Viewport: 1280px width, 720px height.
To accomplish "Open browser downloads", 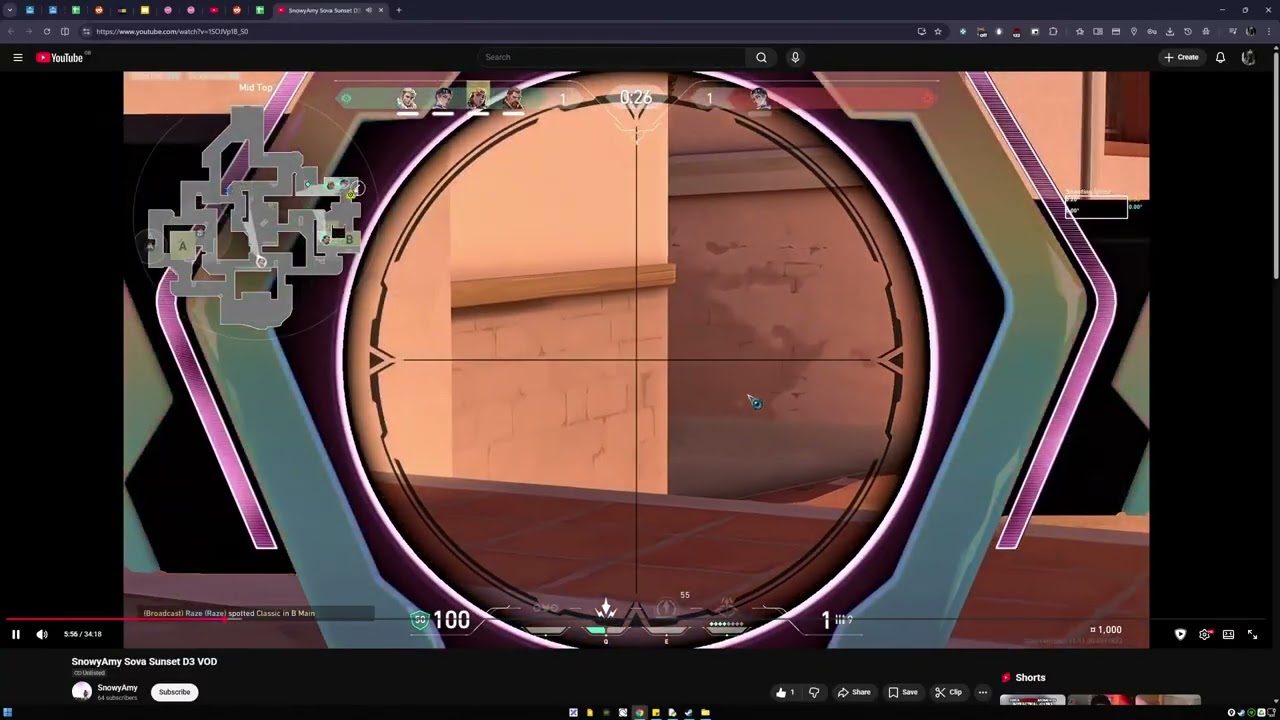I will click(1170, 31).
